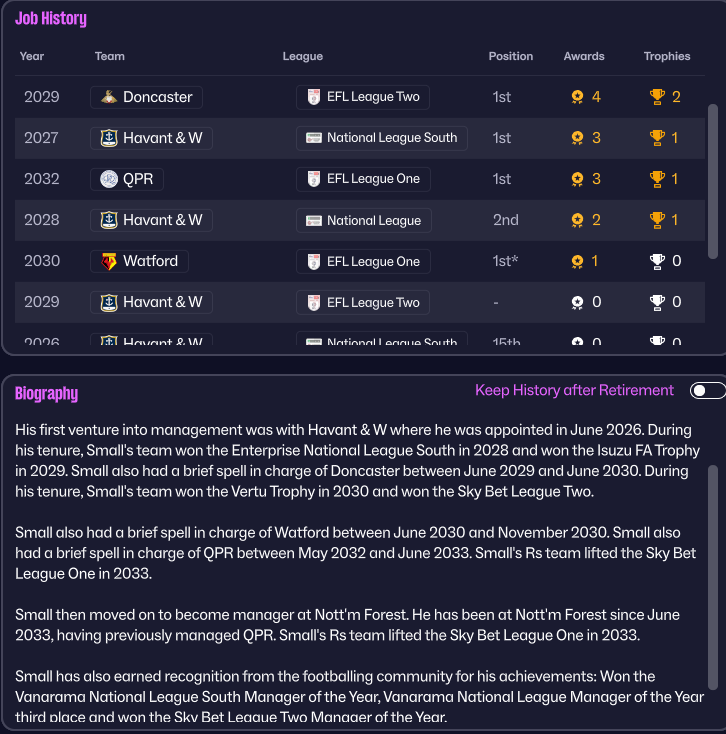Click the EFL League Two logo in Doncaster row
Image resolution: width=726 pixels, height=734 pixels.
(314, 97)
